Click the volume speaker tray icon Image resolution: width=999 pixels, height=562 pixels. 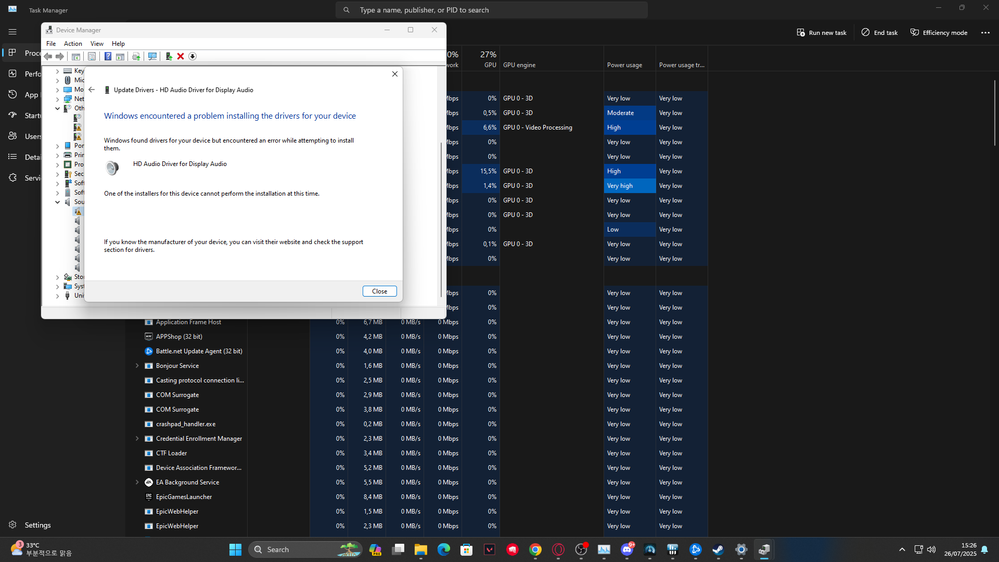(931, 549)
